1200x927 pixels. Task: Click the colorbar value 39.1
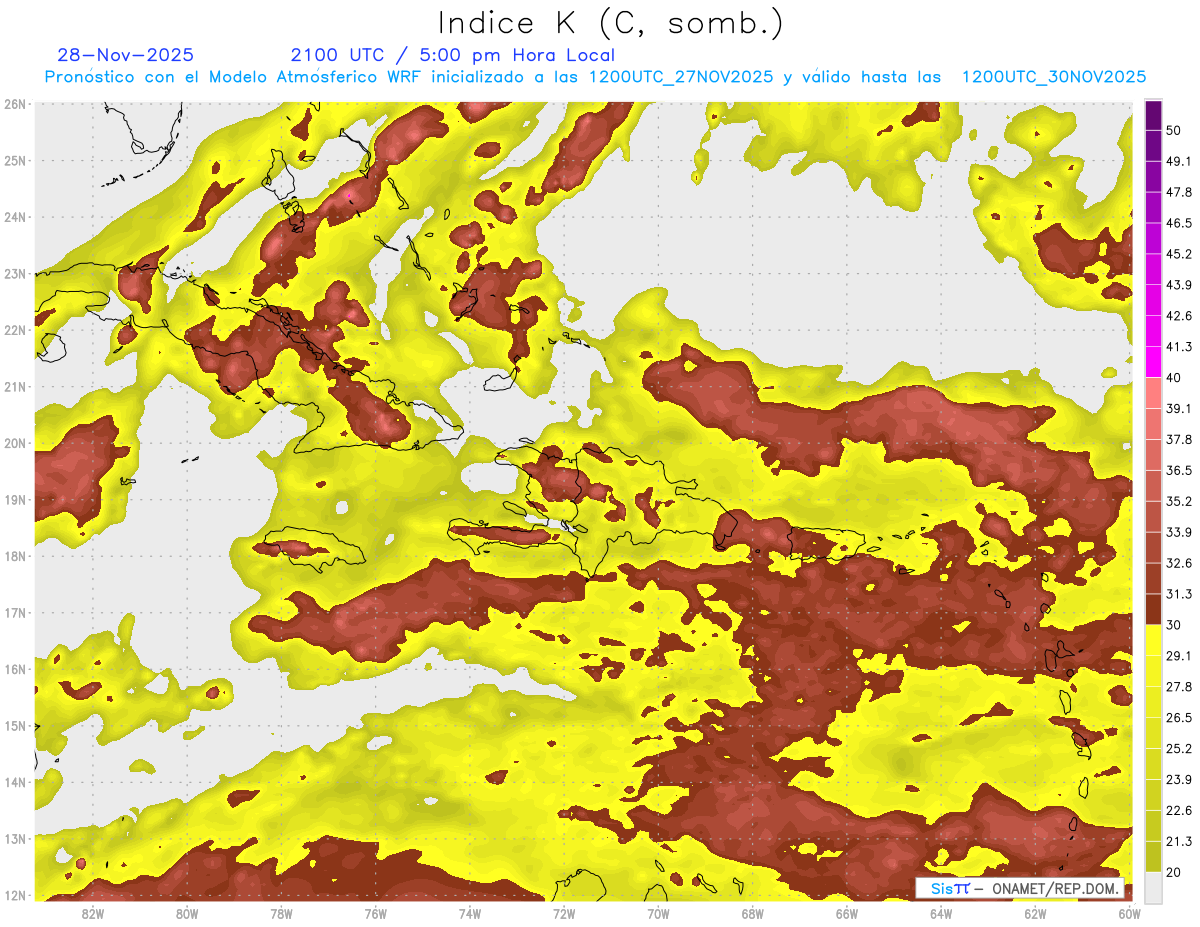pyautogui.click(x=1179, y=408)
